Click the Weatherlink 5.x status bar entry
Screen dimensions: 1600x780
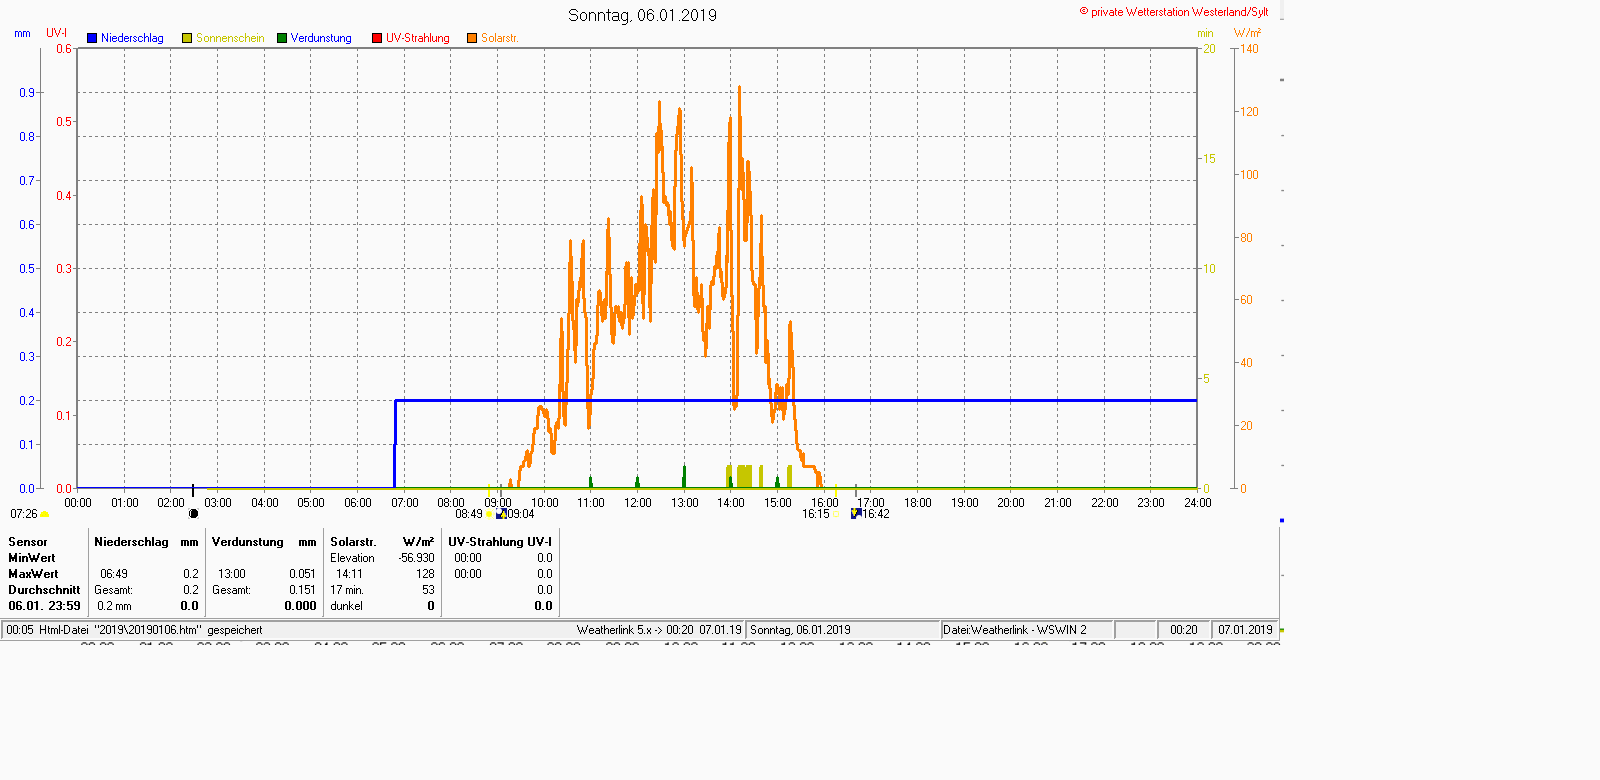point(659,630)
